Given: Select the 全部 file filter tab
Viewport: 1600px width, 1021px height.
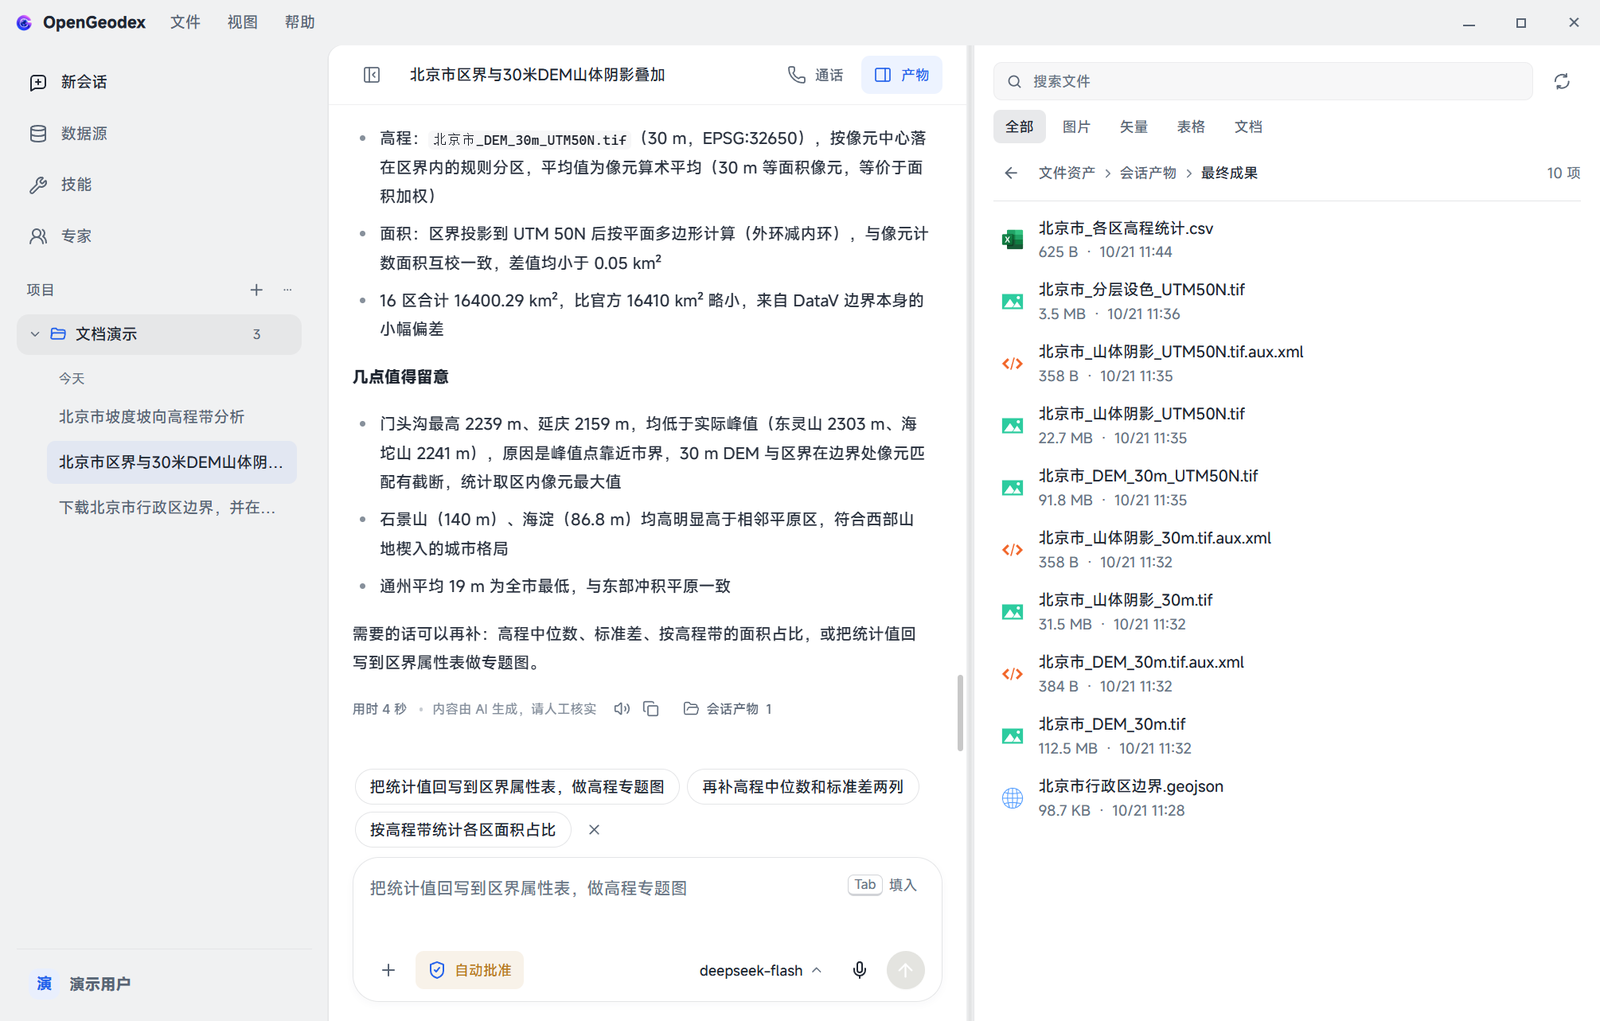Looking at the screenshot, I should [1019, 127].
